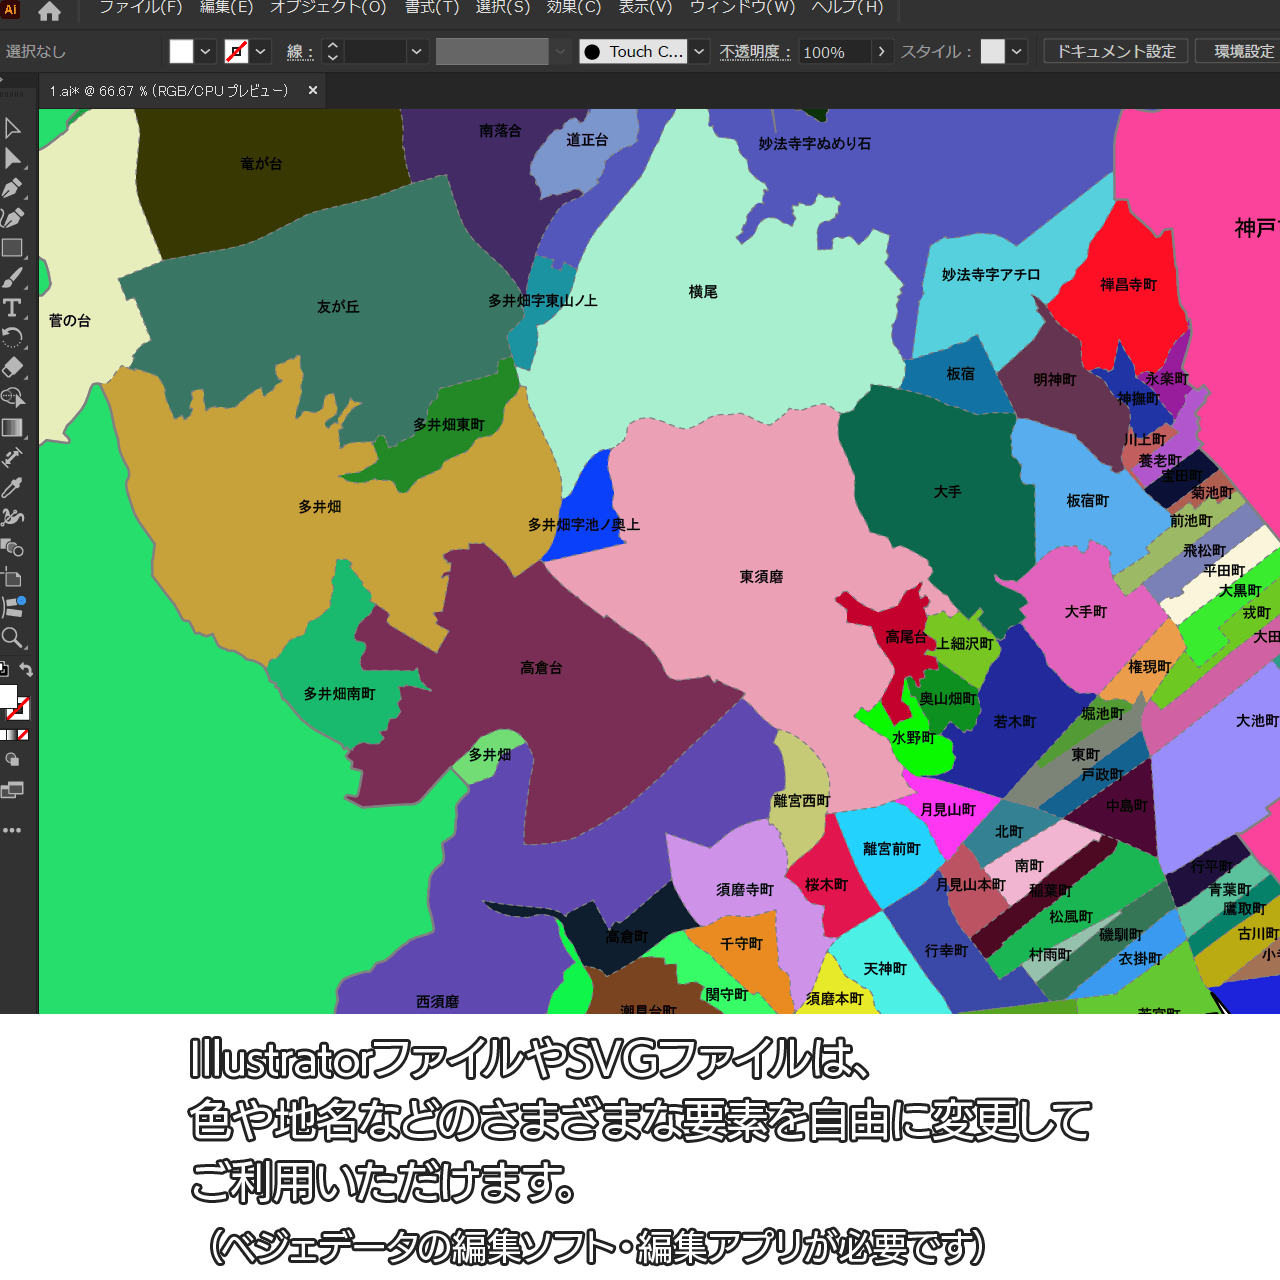Click the stroke color swatch in the control bar
The height and width of the screenshot is (1280, 1280).
click(236, 52)
